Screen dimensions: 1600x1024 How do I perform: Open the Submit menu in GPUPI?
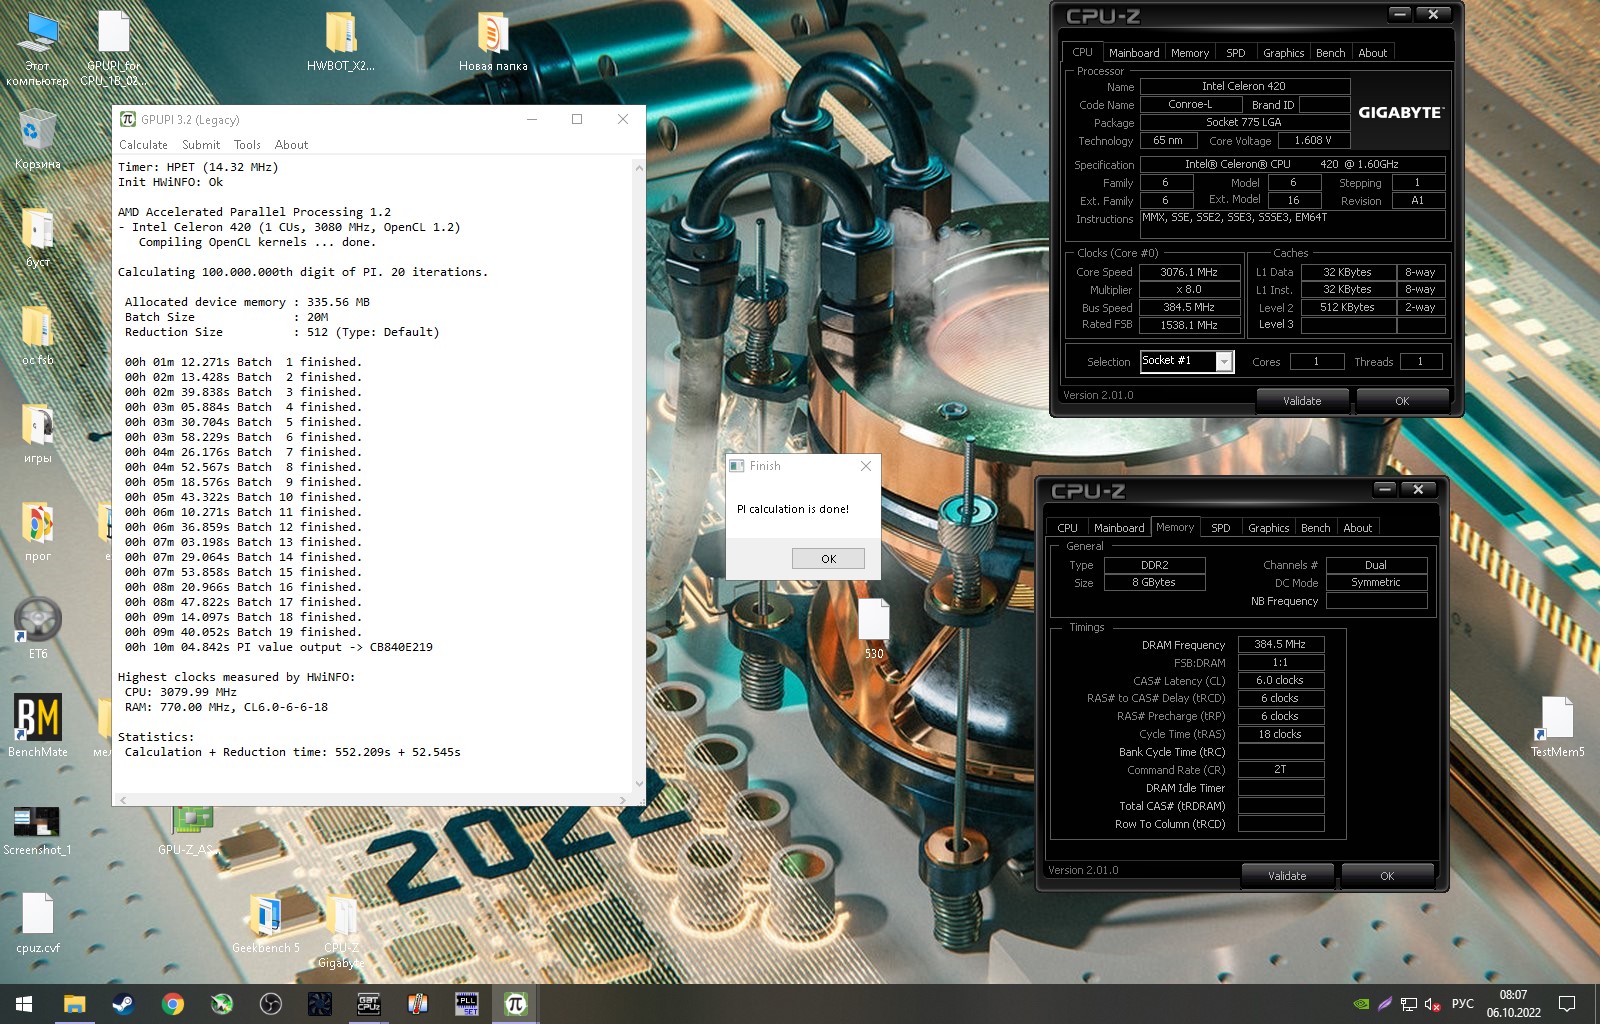pos(201,145)
